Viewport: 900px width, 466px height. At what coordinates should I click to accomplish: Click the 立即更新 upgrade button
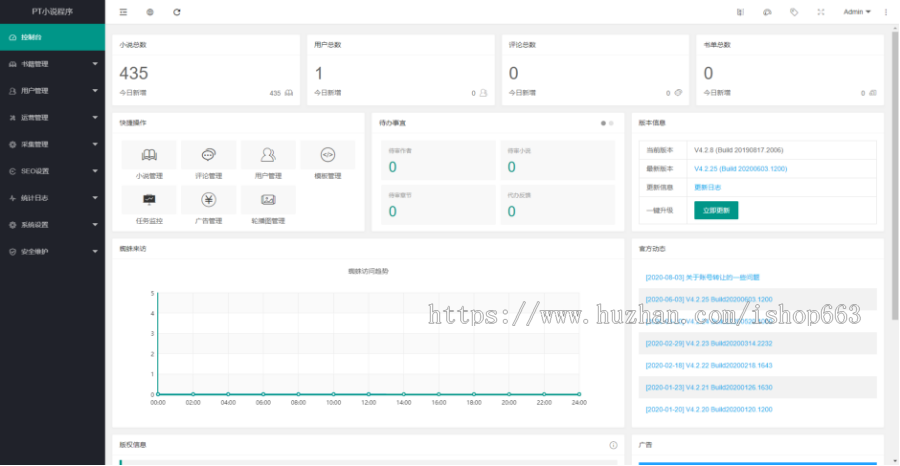pyautogui.click(x=716, y=210)
